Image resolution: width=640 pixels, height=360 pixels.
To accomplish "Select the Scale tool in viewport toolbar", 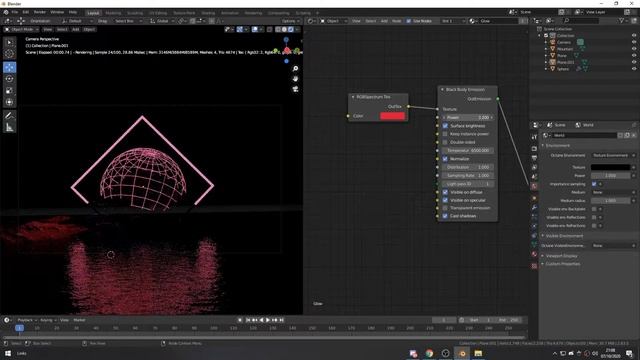I will [10, 91].
